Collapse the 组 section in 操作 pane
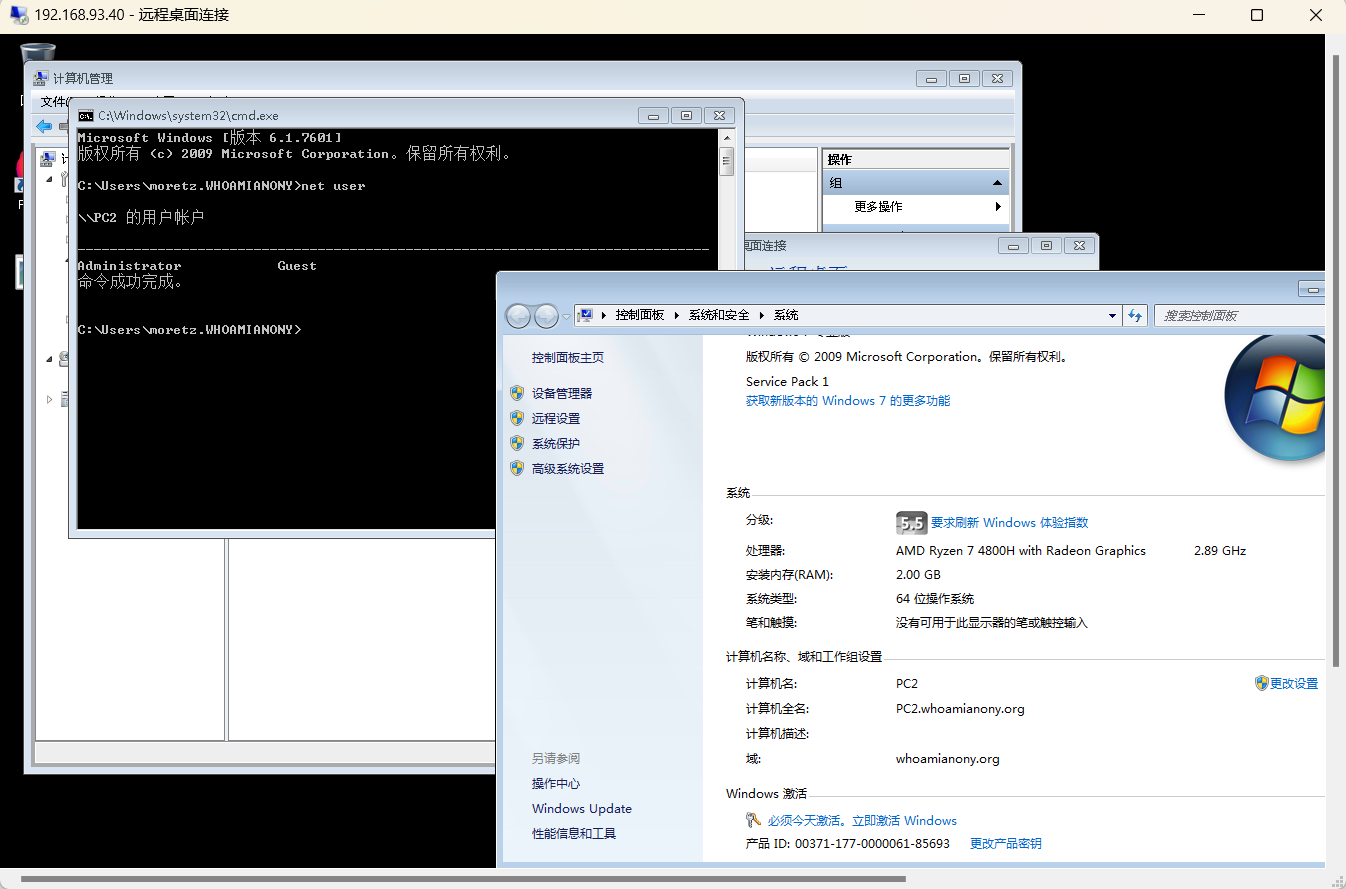This screenshot has height=889, width=1346. [997, 183]
